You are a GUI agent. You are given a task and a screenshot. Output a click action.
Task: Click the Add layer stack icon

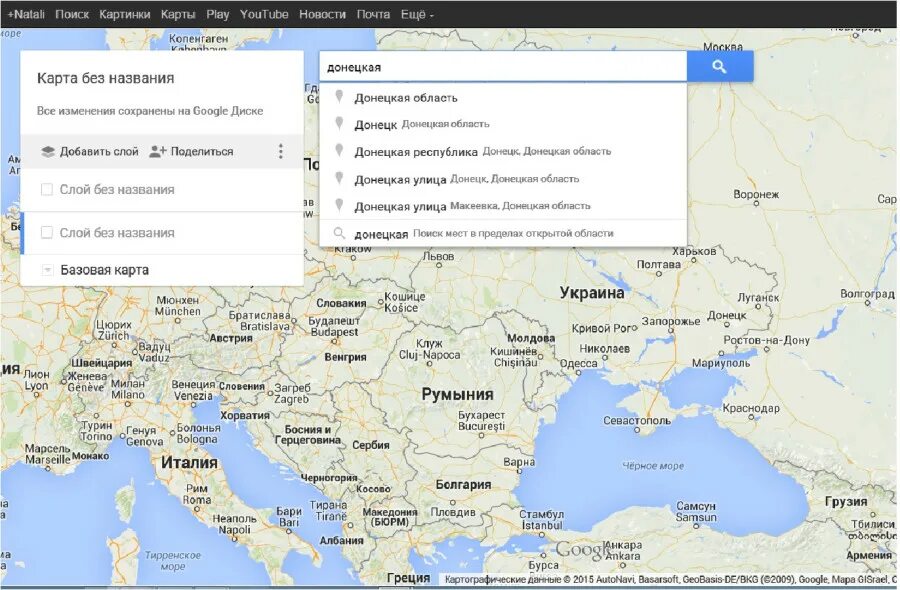48,152
